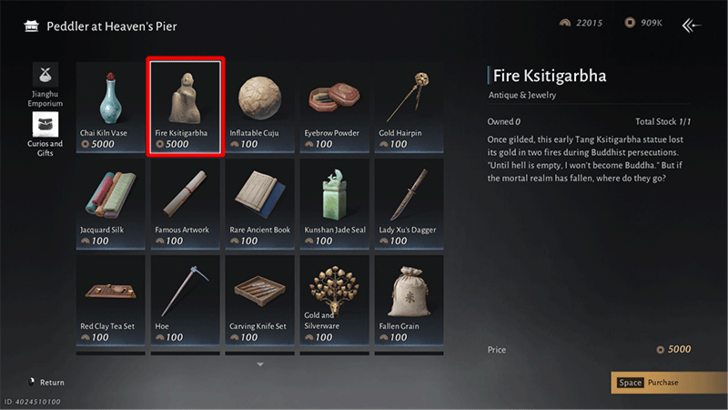Open the Jianghu Emporium tab

pos(45,85)
